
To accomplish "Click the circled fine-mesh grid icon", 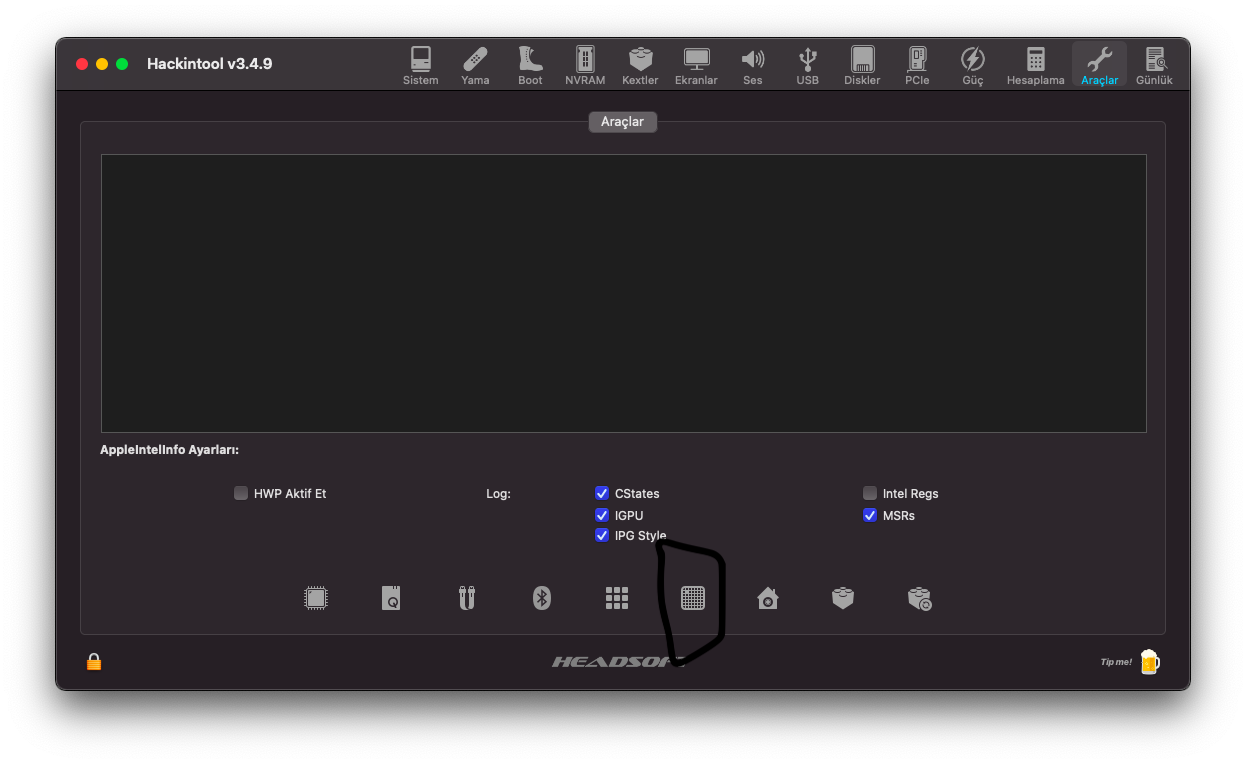I will click(692, 598).
